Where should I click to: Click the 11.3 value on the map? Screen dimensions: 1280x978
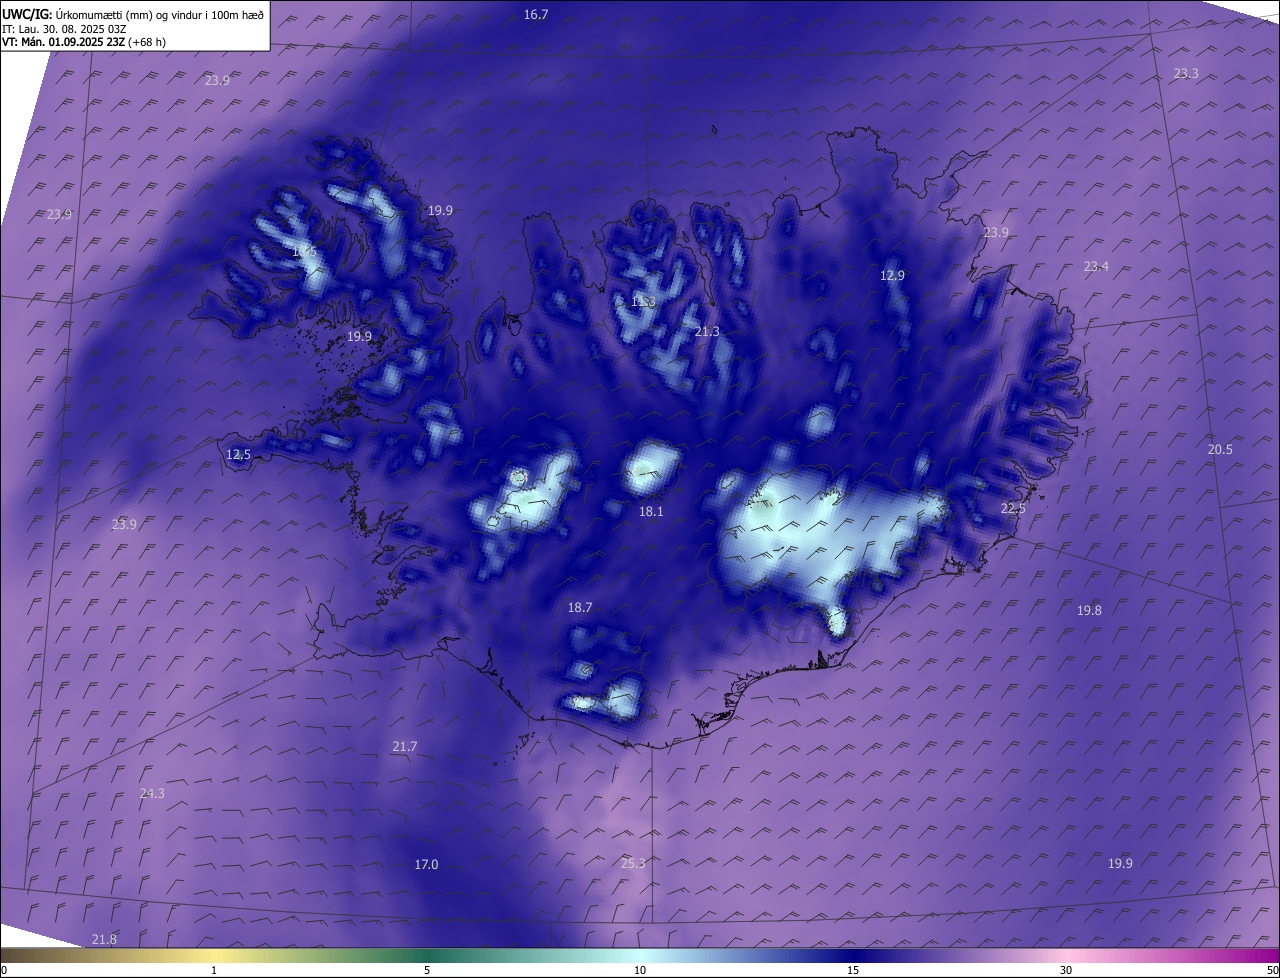pyautogui.click(x=644, y=302)
